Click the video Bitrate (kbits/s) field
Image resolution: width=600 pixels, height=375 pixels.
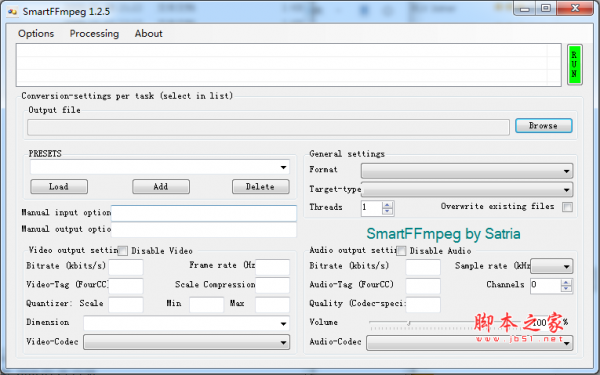pos(126,267)
